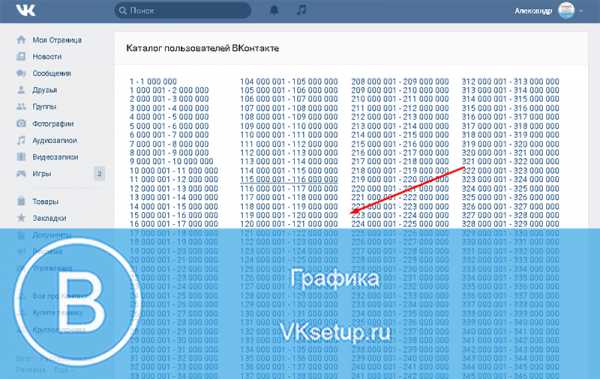
Task: Open Закладки in sidebar
Action: point(49,218)
